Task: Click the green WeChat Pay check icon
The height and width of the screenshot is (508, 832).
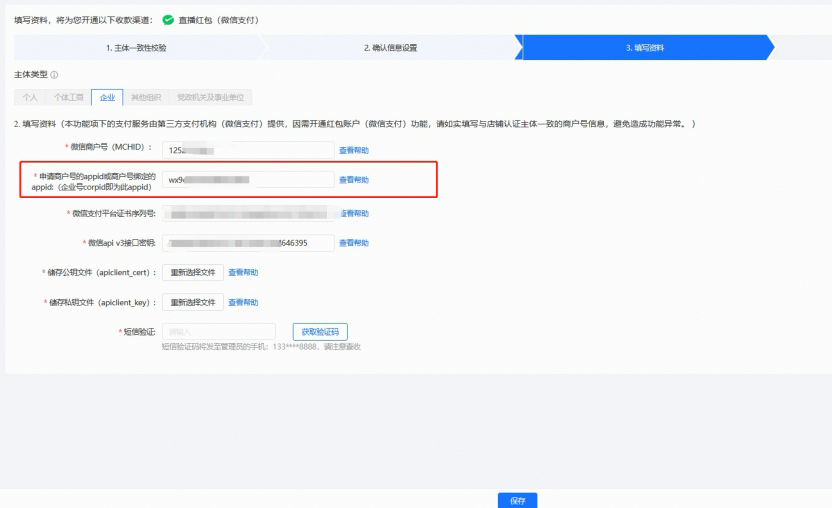Action: (x=168, y=20)
